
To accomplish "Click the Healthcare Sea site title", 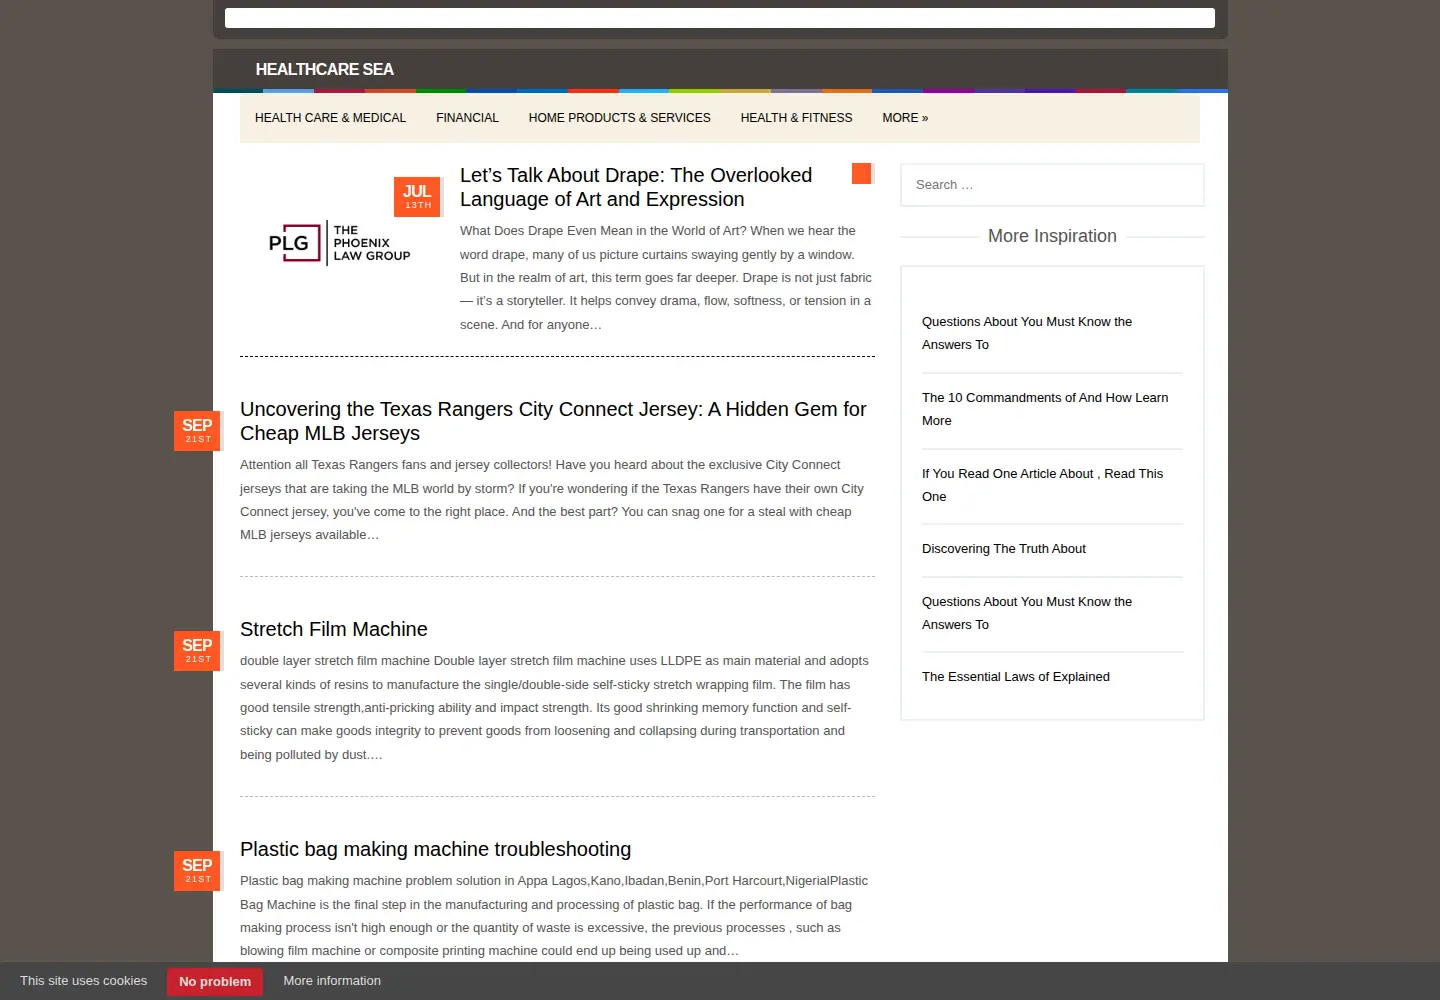I will (324, 69).
